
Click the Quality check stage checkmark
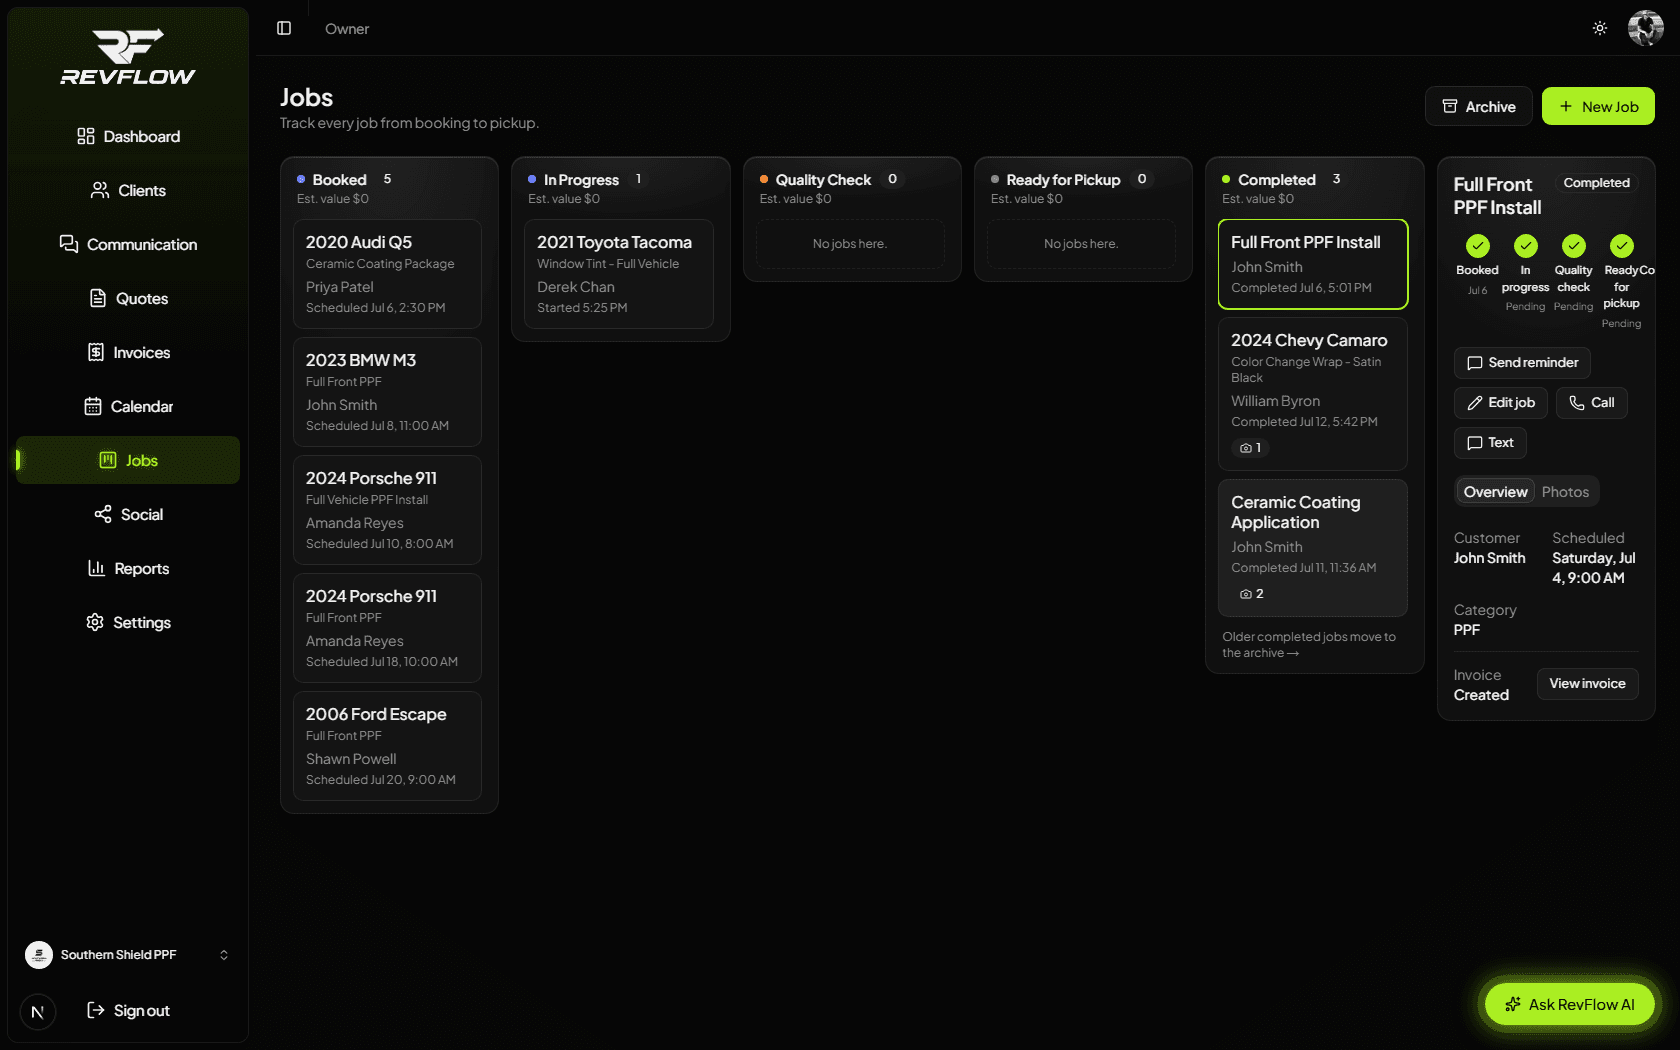[1574, 246]
